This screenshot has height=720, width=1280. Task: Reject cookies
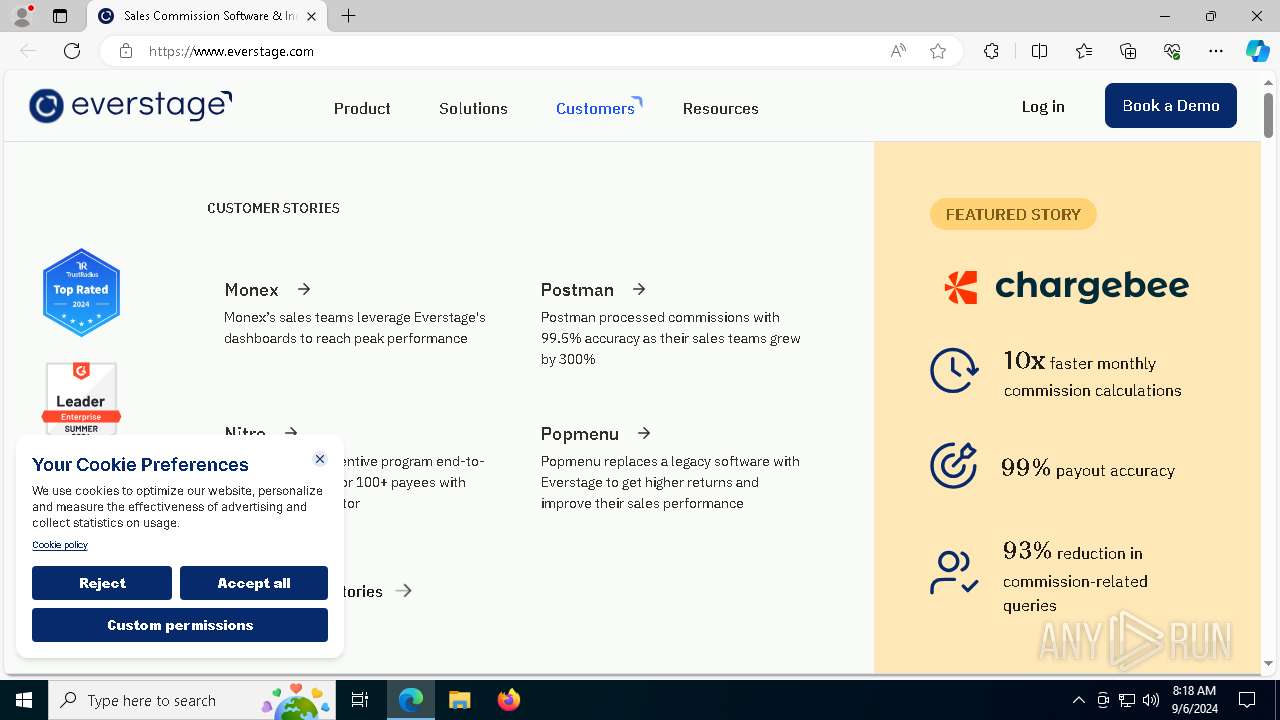coord(102,583)
